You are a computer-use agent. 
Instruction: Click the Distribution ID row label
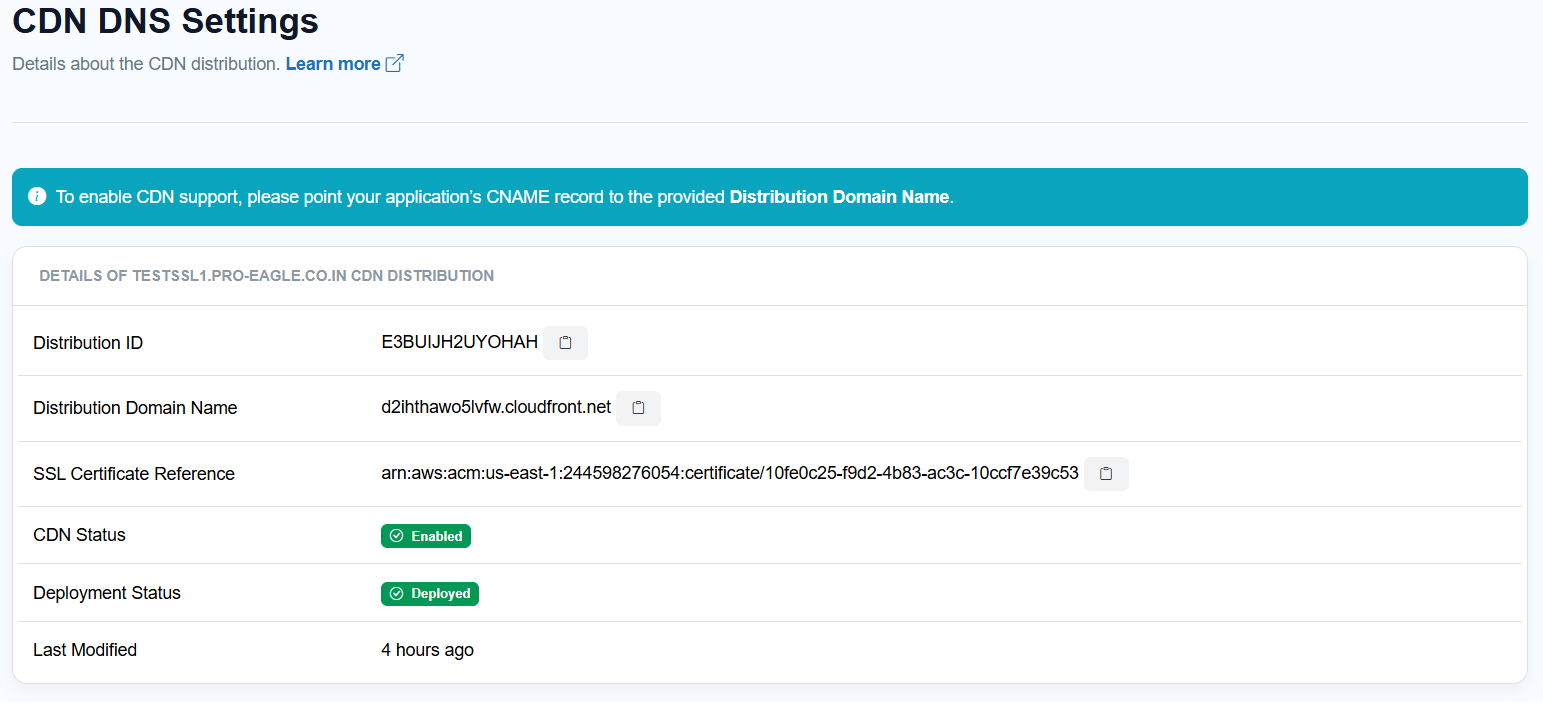pyautogui.click(x=88, y=343)
